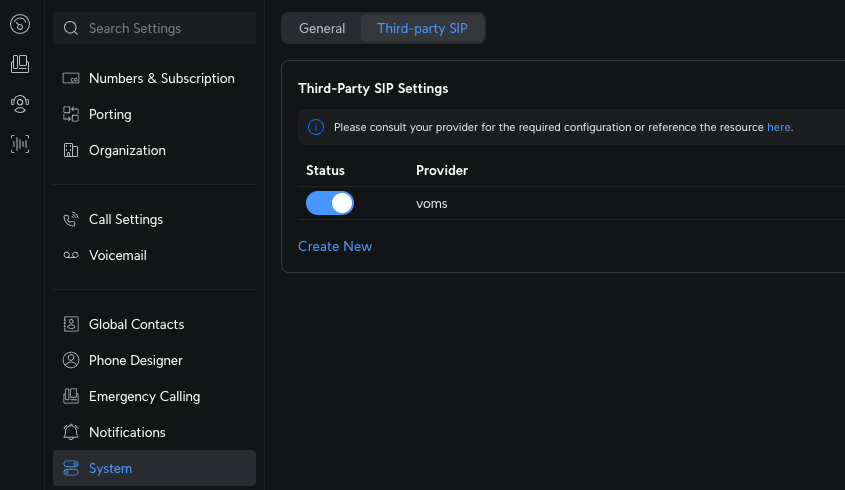Select the voms provider row
The image size is (845, 490).
432,203
